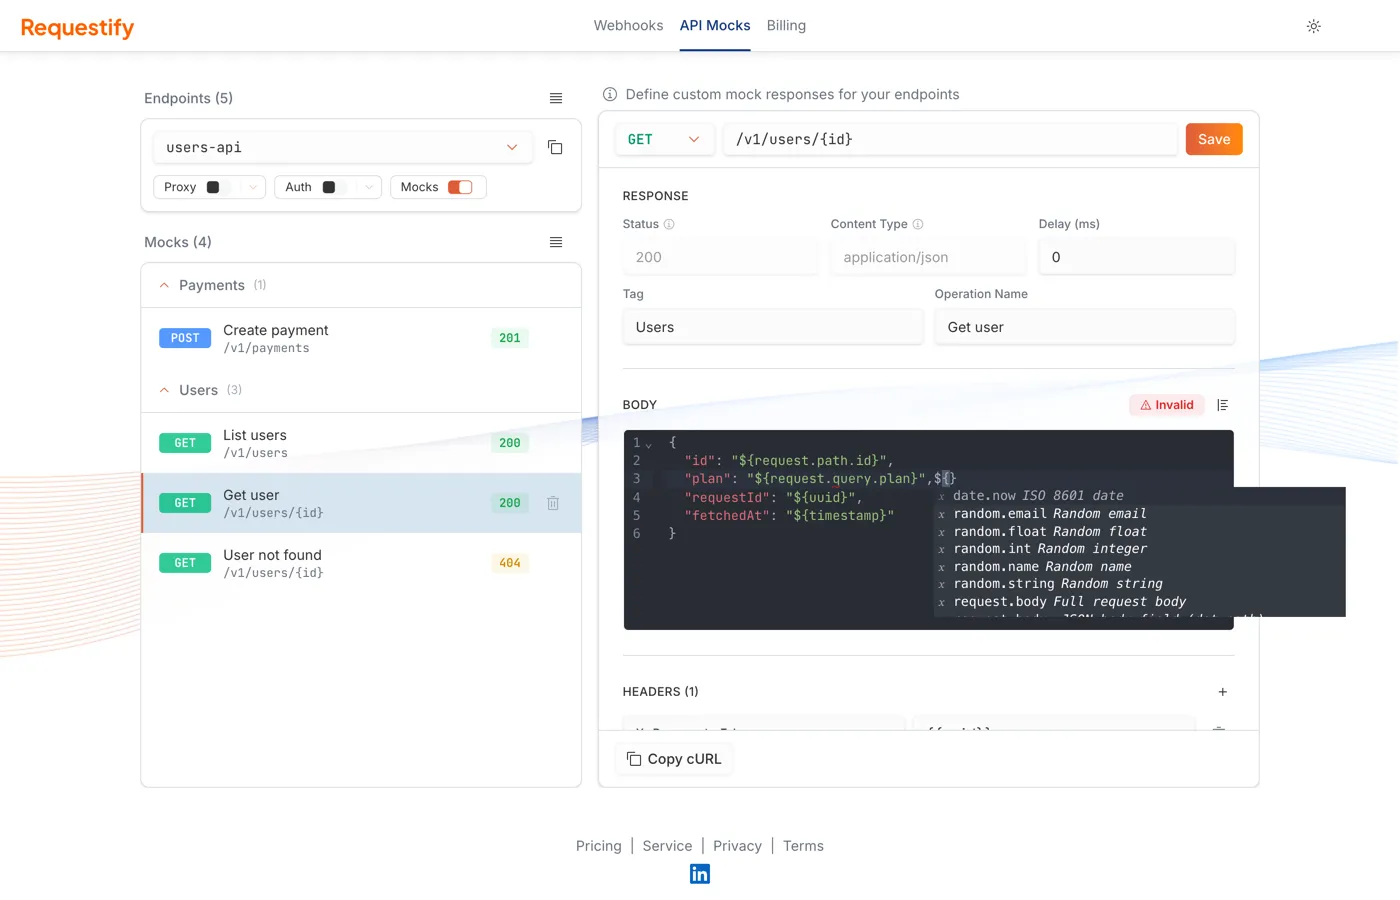This screenshot has width=1400, height=900.
Task: Click line 4 "requestId" in body editor
Action: pyautogui.click(x=773, y=498)
